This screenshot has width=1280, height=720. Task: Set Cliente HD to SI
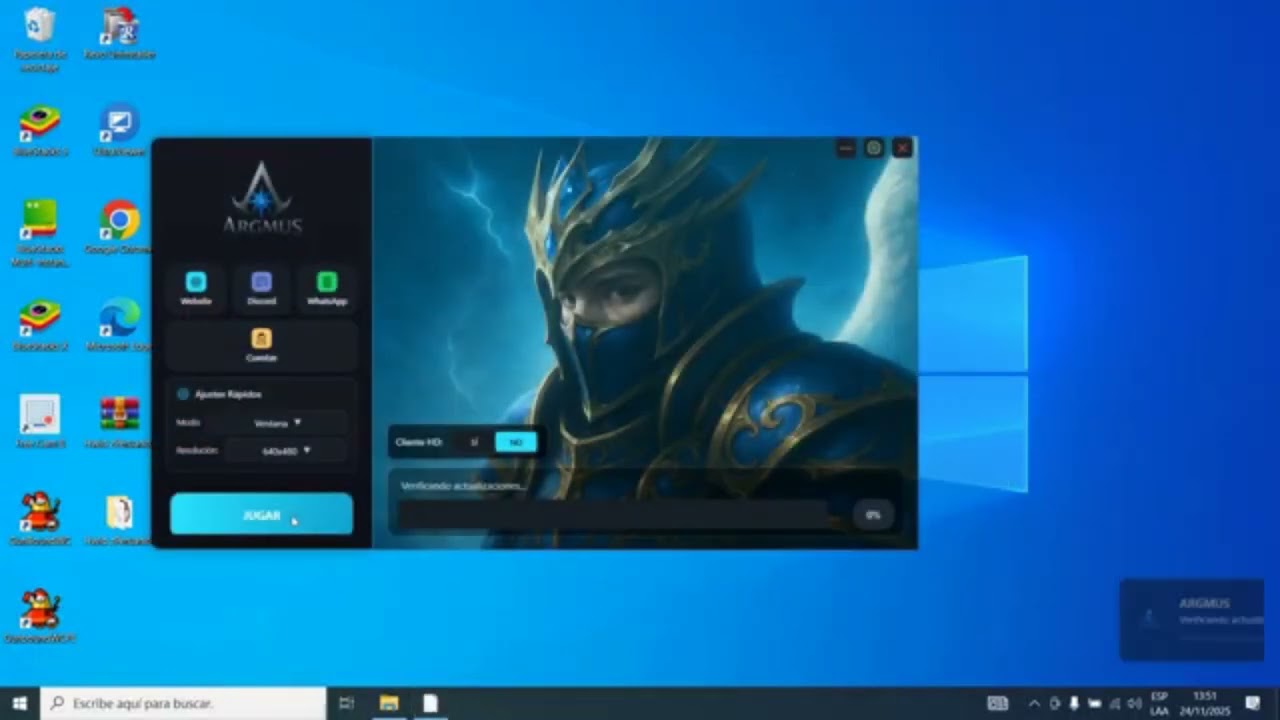point(474,442)
